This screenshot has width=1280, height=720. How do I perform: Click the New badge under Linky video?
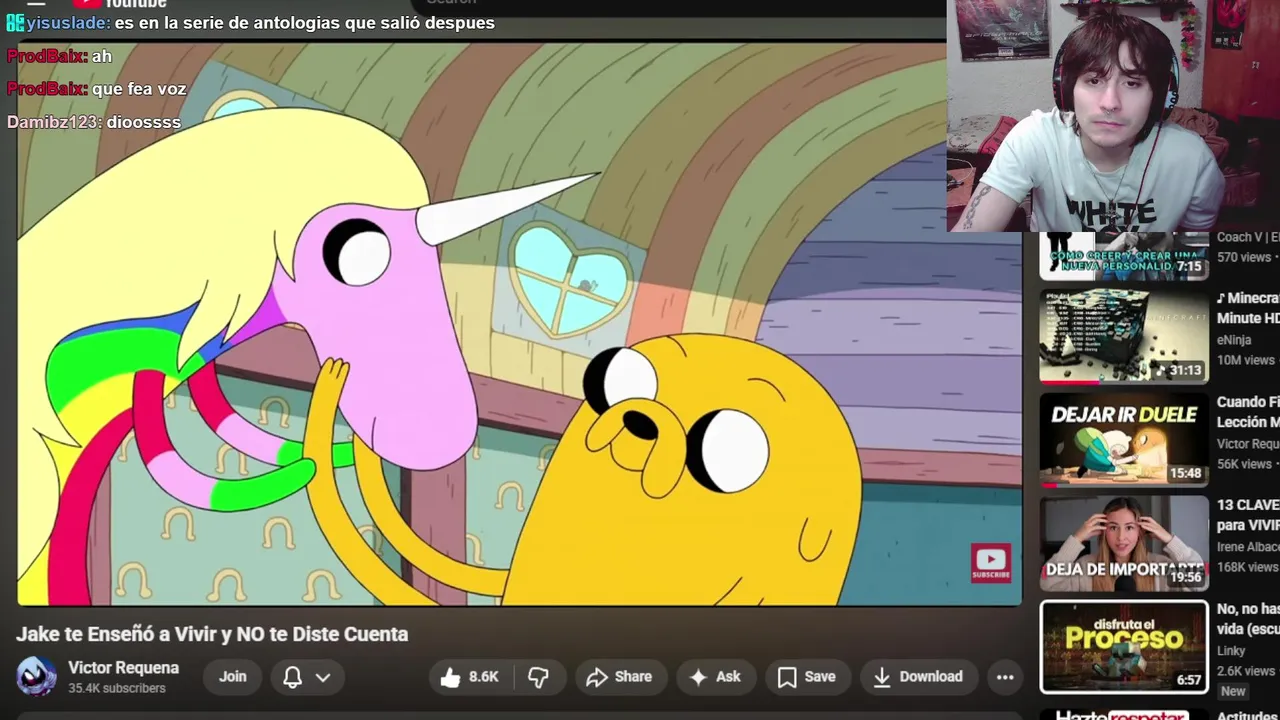[x=1233, y=691]
